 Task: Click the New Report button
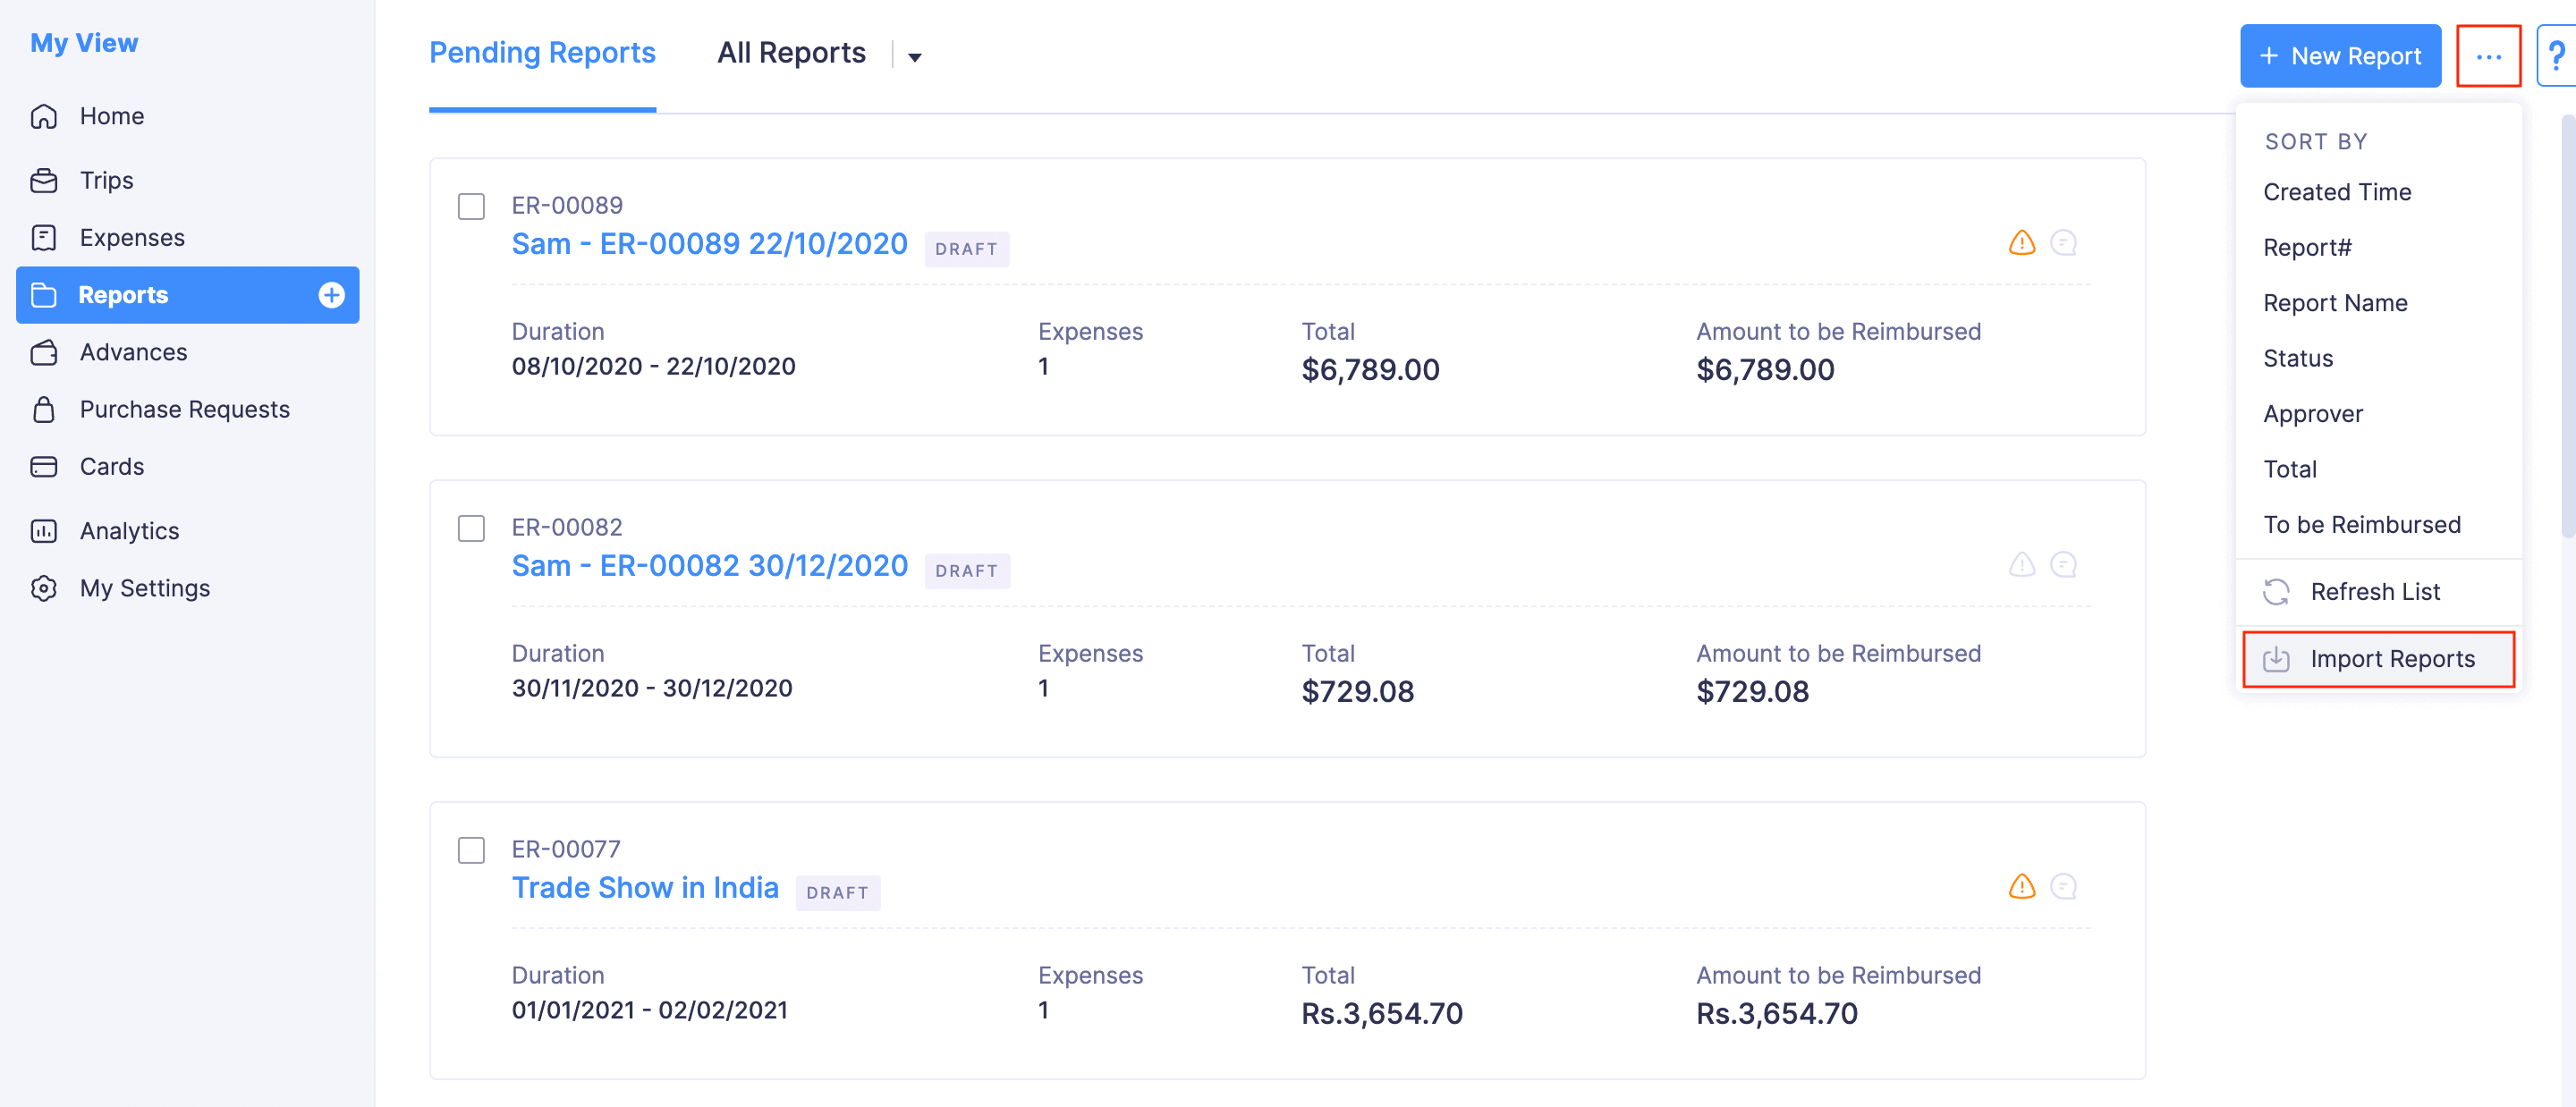coord(2340,56)
